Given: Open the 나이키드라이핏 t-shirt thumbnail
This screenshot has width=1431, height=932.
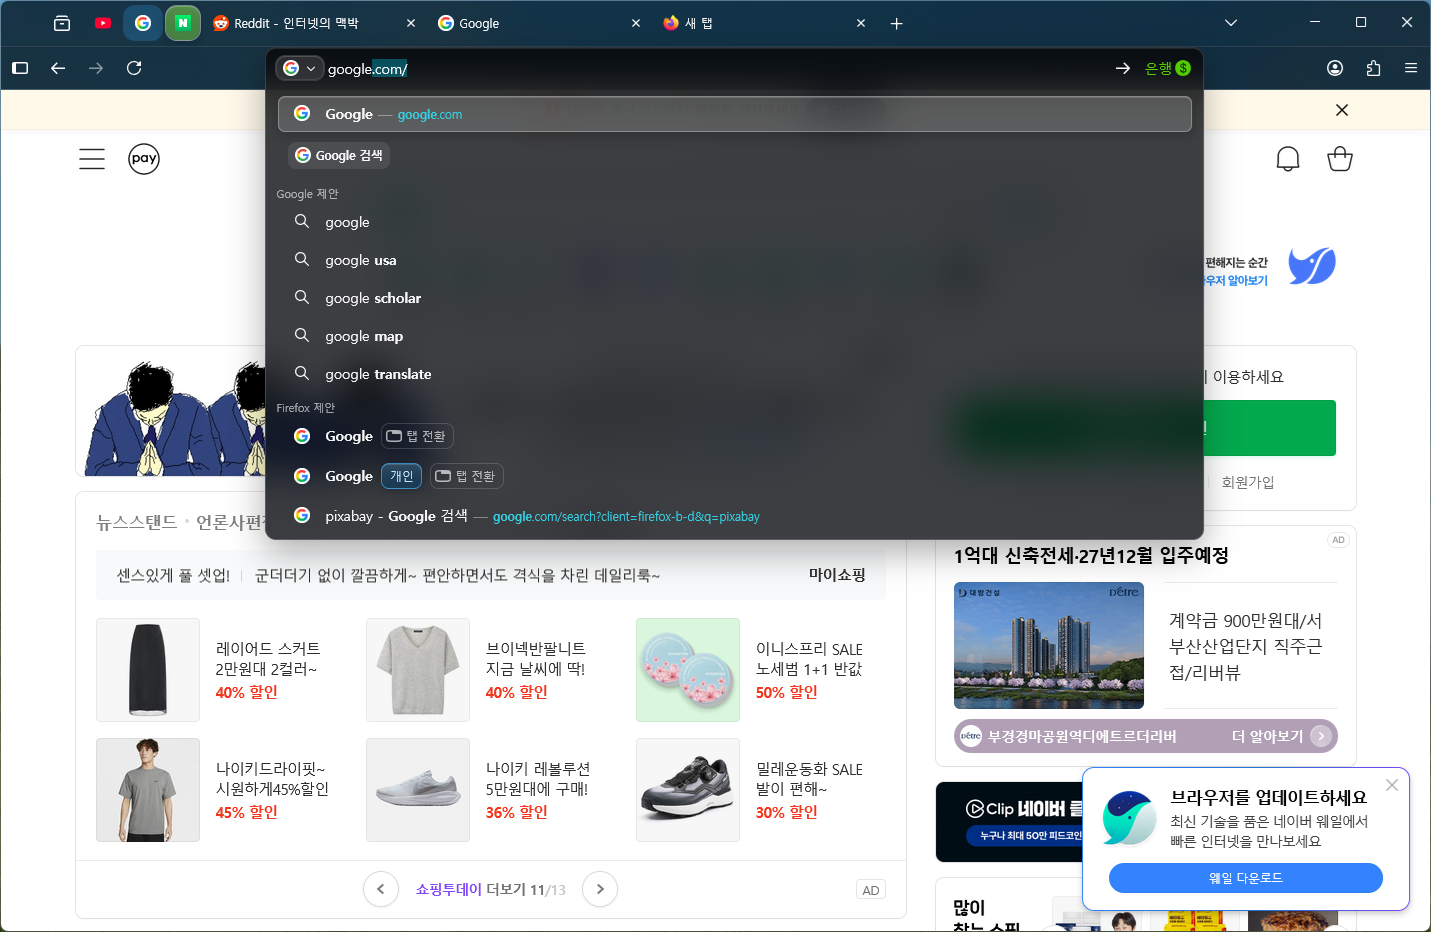Looking at the screenshot, I should pos(148,790).
